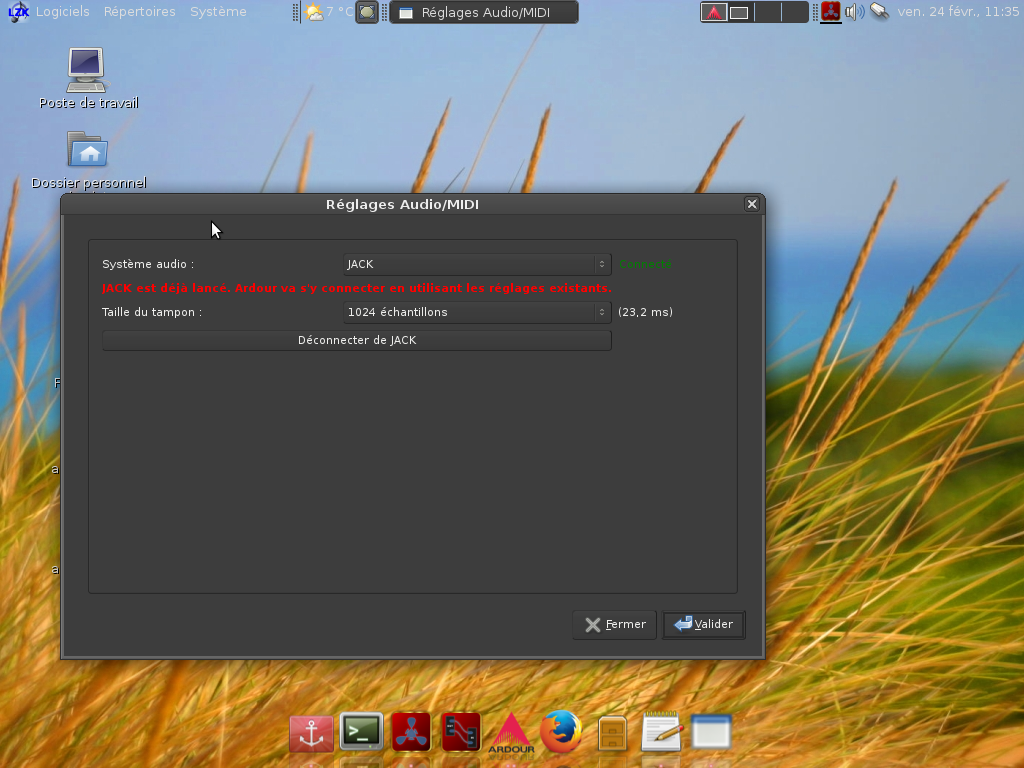Screen dimensions: 1024x768
Task: Click the (23,2 ms) latency text
Action: tap(645, 312)
